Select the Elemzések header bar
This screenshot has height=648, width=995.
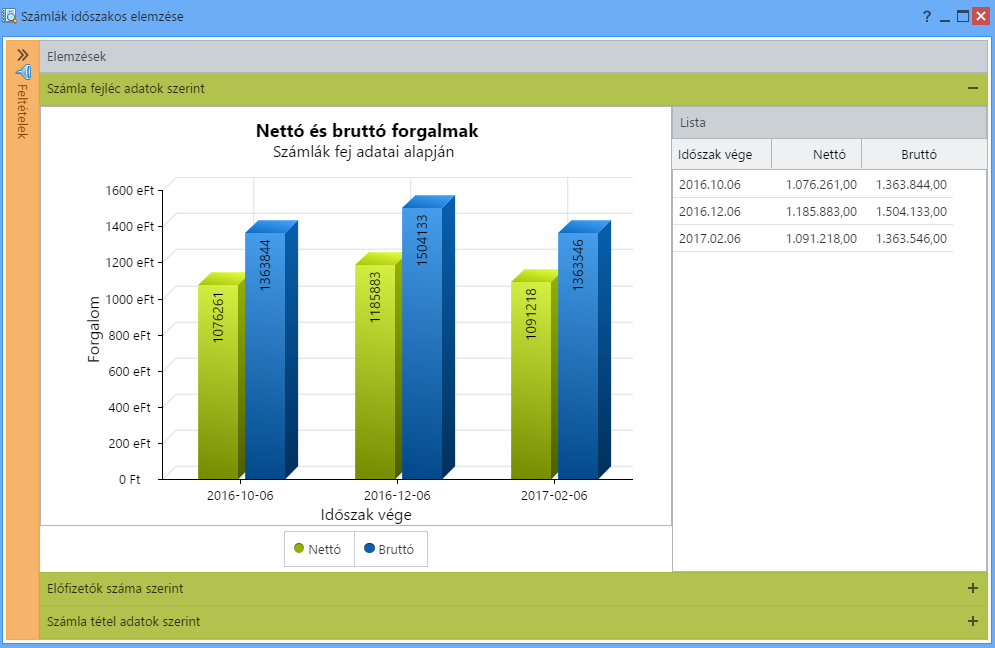pos(513,56)
